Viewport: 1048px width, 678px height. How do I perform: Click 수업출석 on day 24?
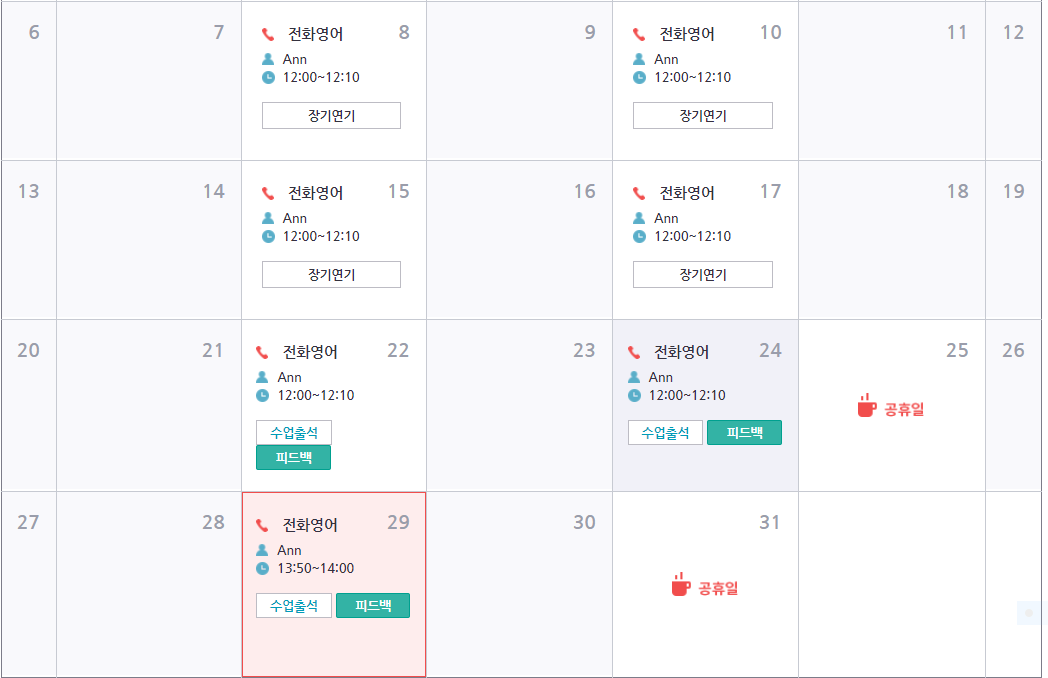pos(665,433)
